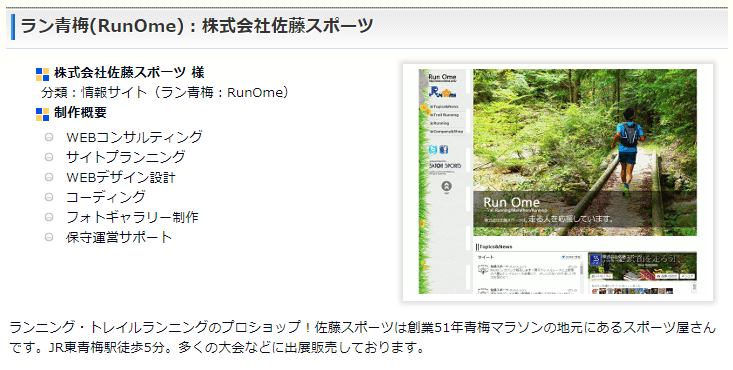The height and width of the screenshot is (370, 733).
Task: Click the list item フォトギャラリー制作
Action: [132, 217]
